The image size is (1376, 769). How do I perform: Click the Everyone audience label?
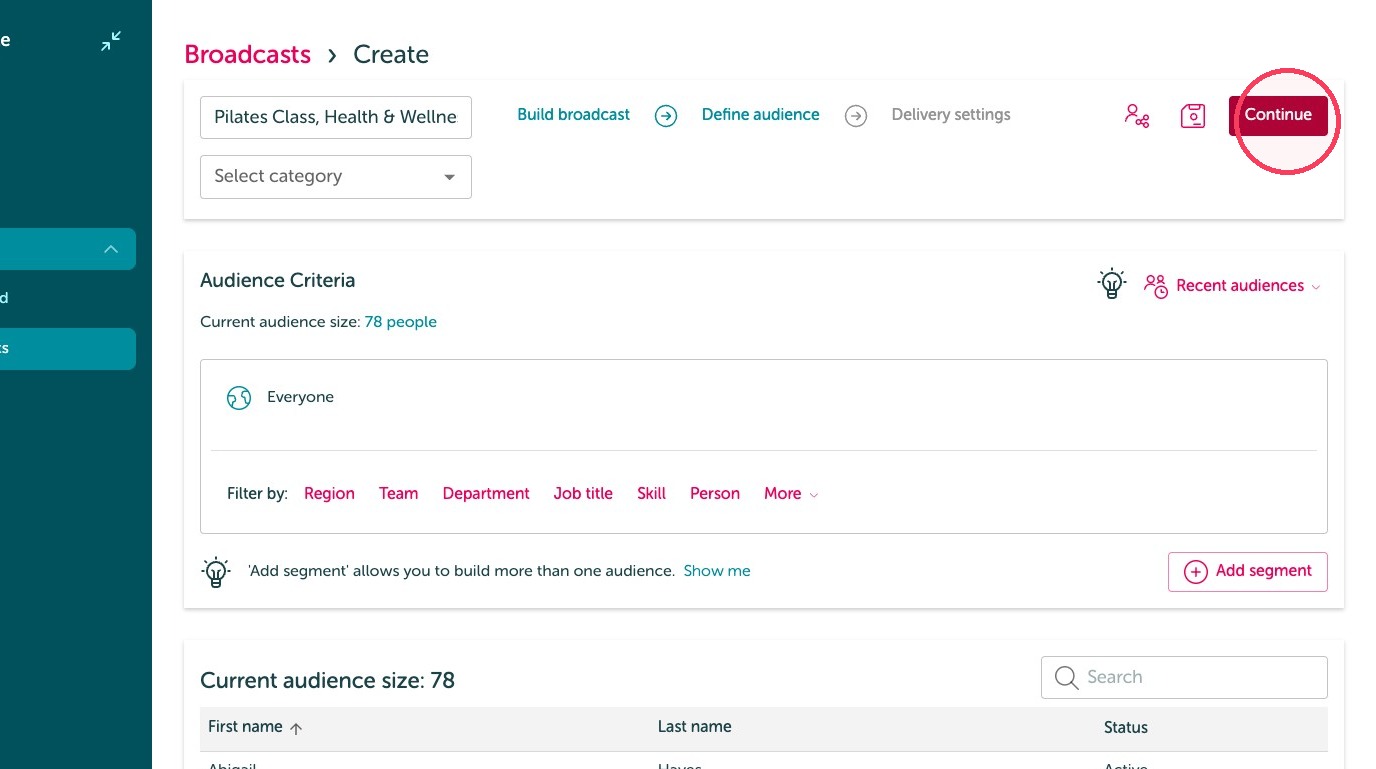(300, 397)
